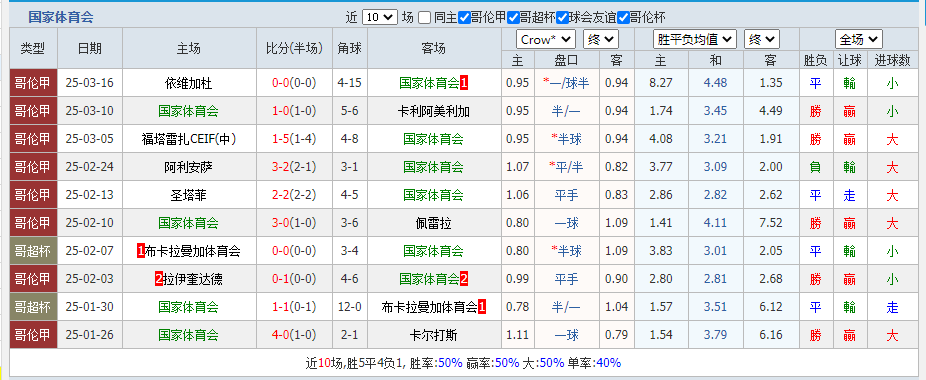Click 哥超杯 league tag on 25-02-07 row
Screen dimensions: 926x380
pos(33,251)
